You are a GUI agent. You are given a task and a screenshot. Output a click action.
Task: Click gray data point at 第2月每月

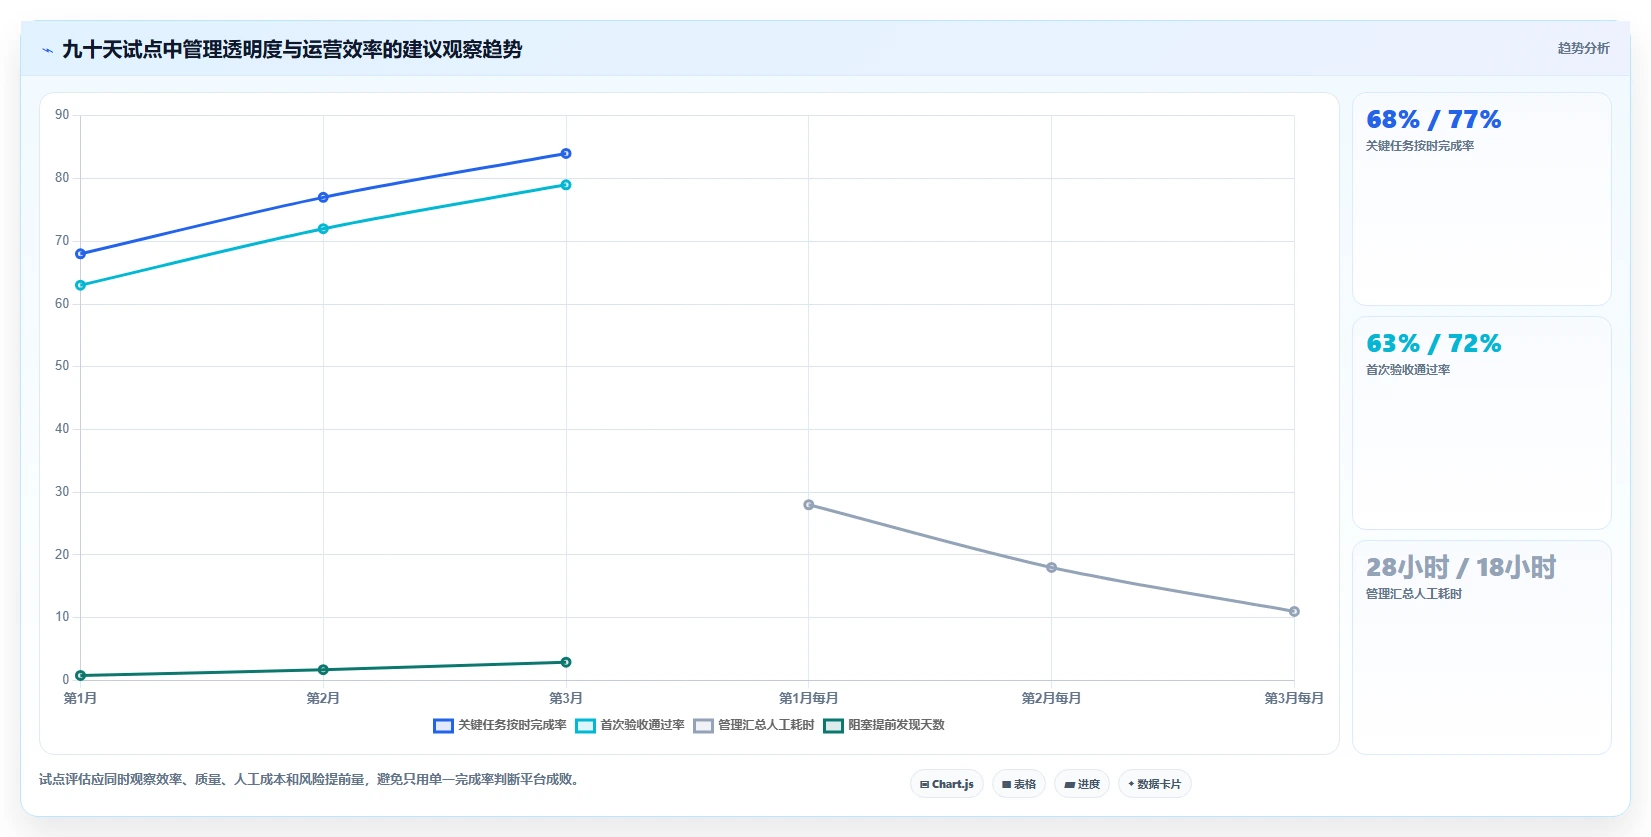[1052, 568]
